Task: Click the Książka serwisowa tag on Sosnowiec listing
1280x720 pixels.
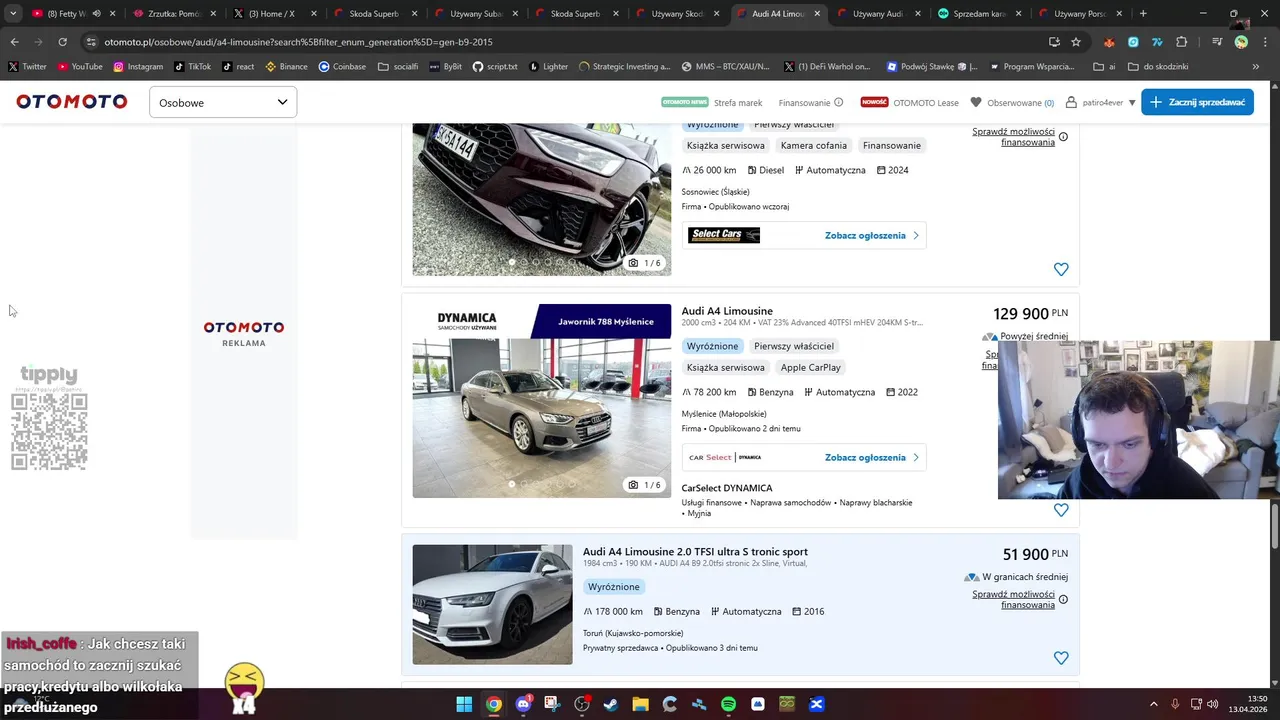Action: tap(725, 146)
